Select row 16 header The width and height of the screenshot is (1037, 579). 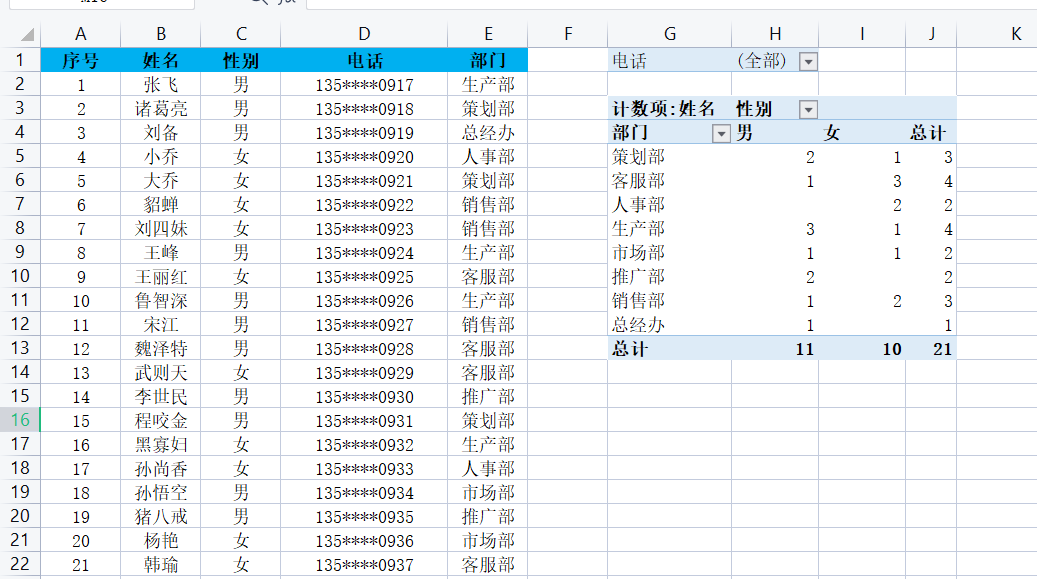(20, 420)
